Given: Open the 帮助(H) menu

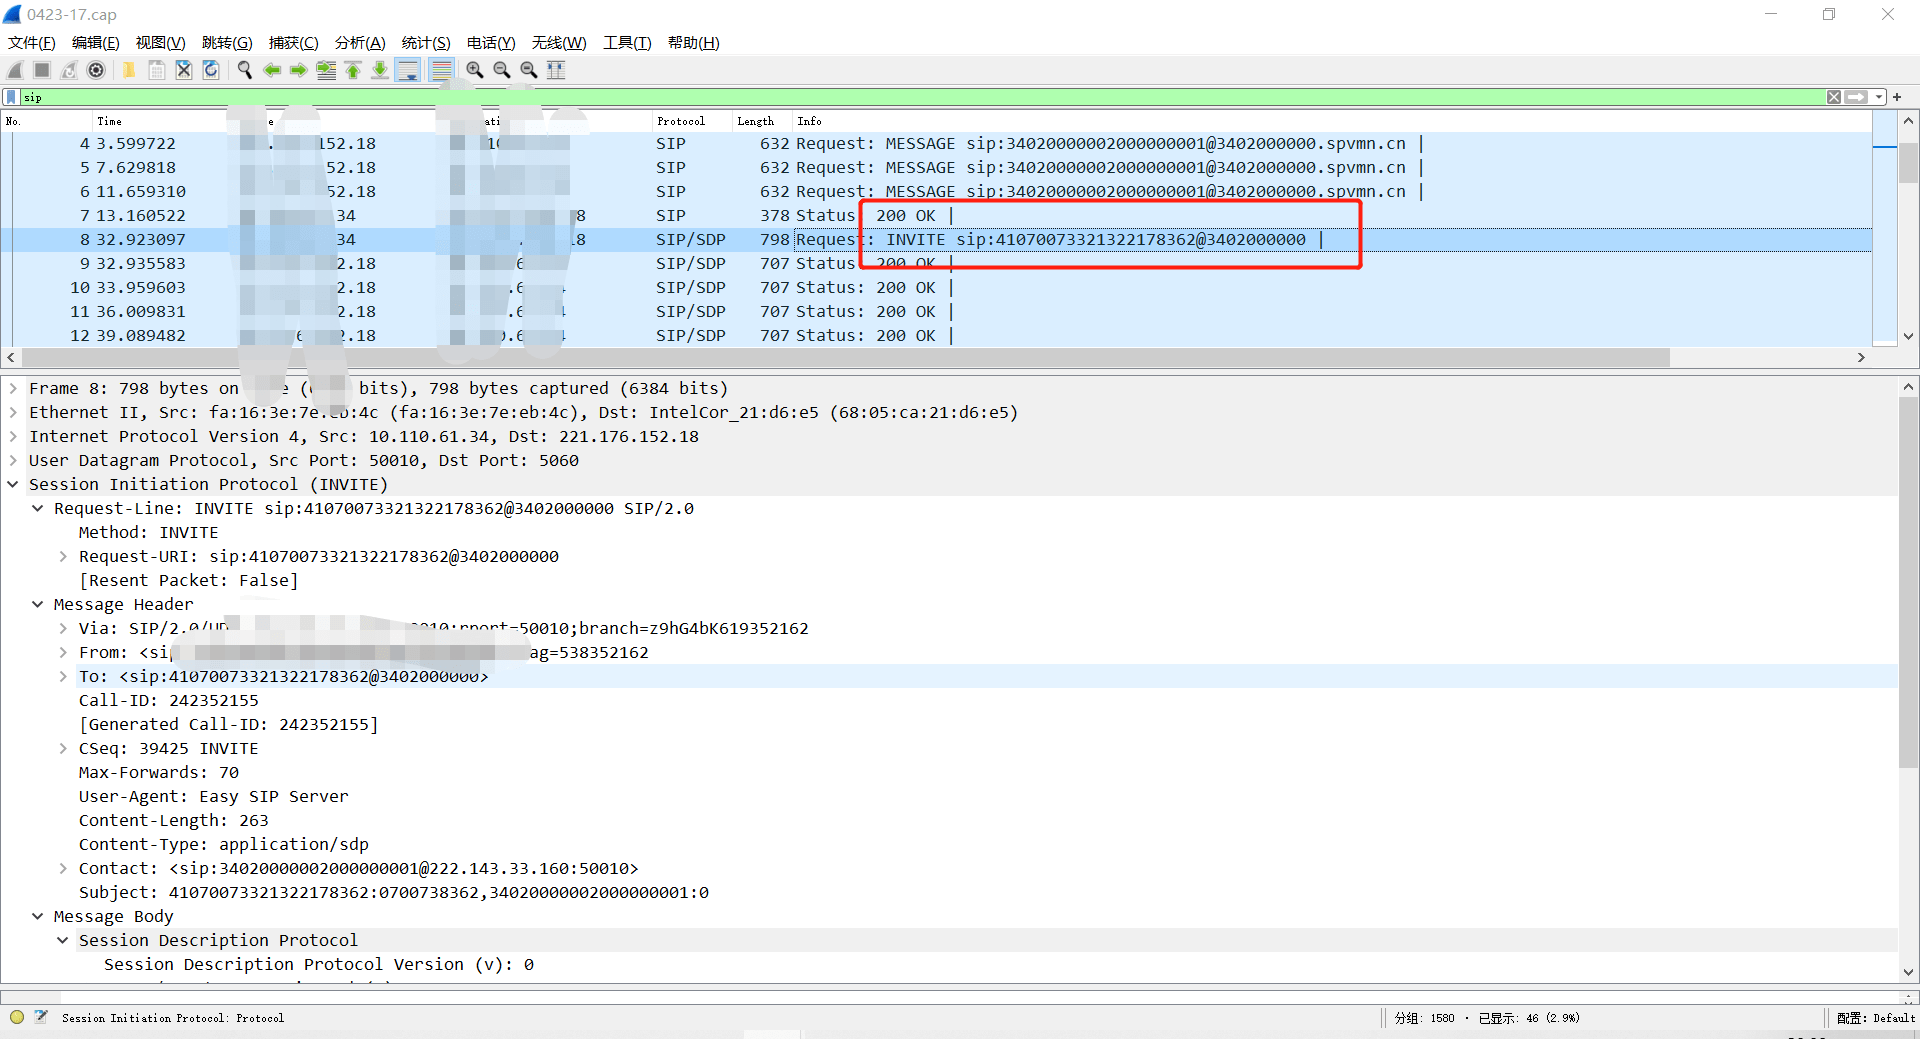Looking at the screenshot, I should pyautogui.click(x=694, y=43).
